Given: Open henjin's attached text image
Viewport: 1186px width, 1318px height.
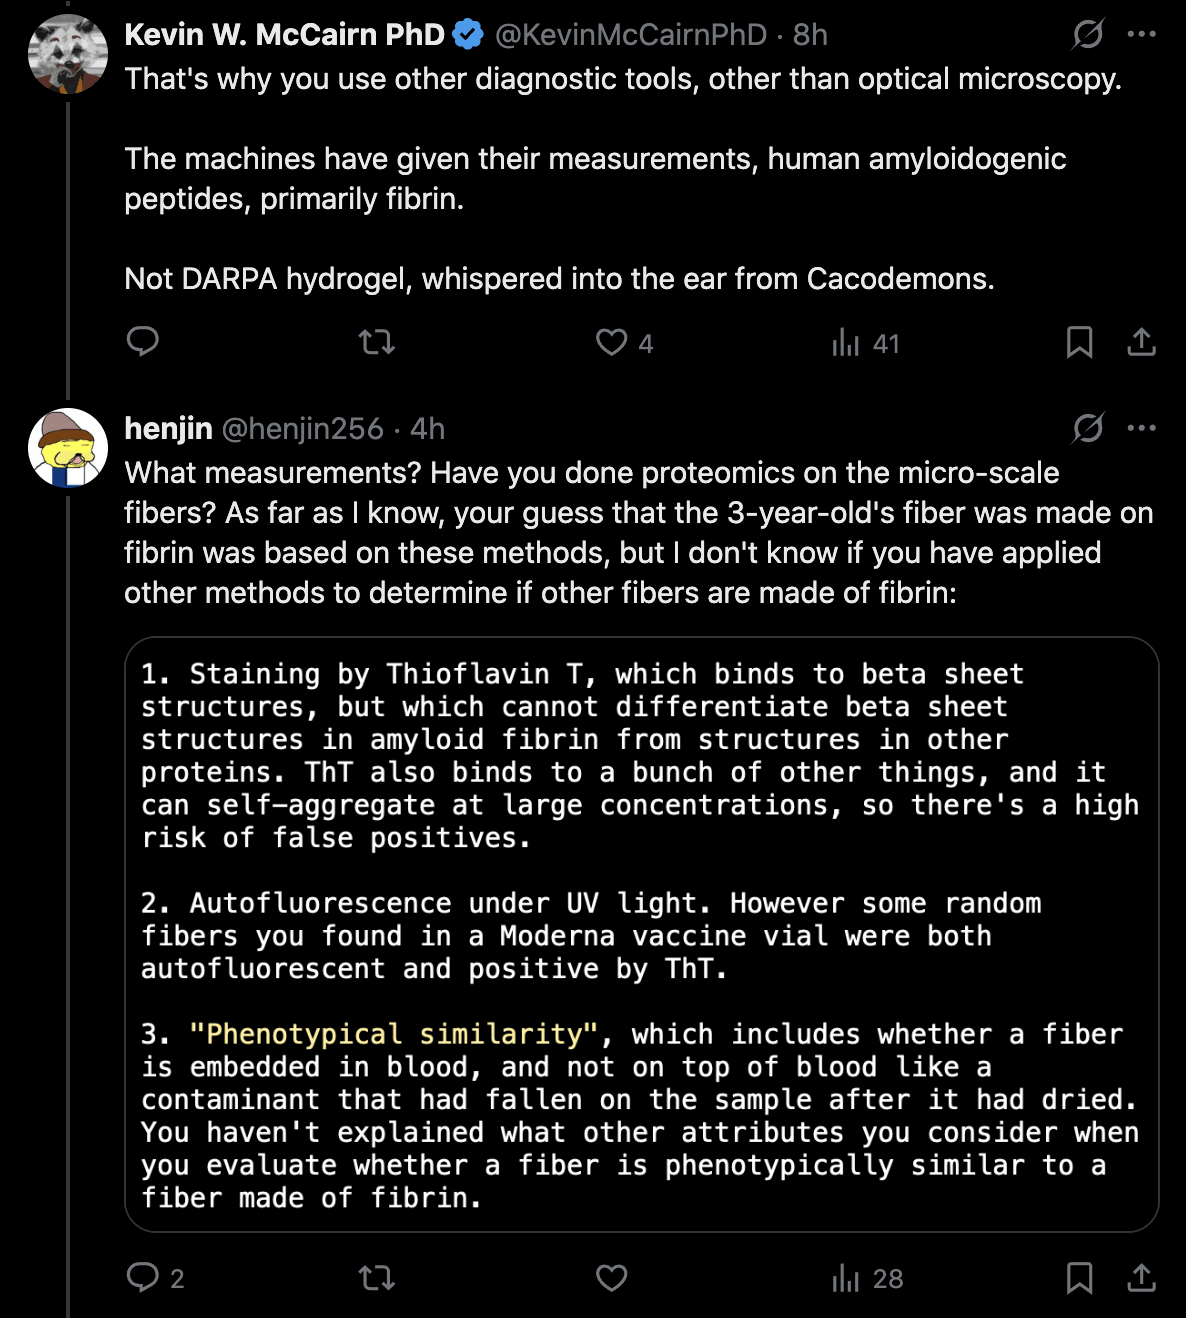Looking at the screenshot, I should [x=641, y=934].
